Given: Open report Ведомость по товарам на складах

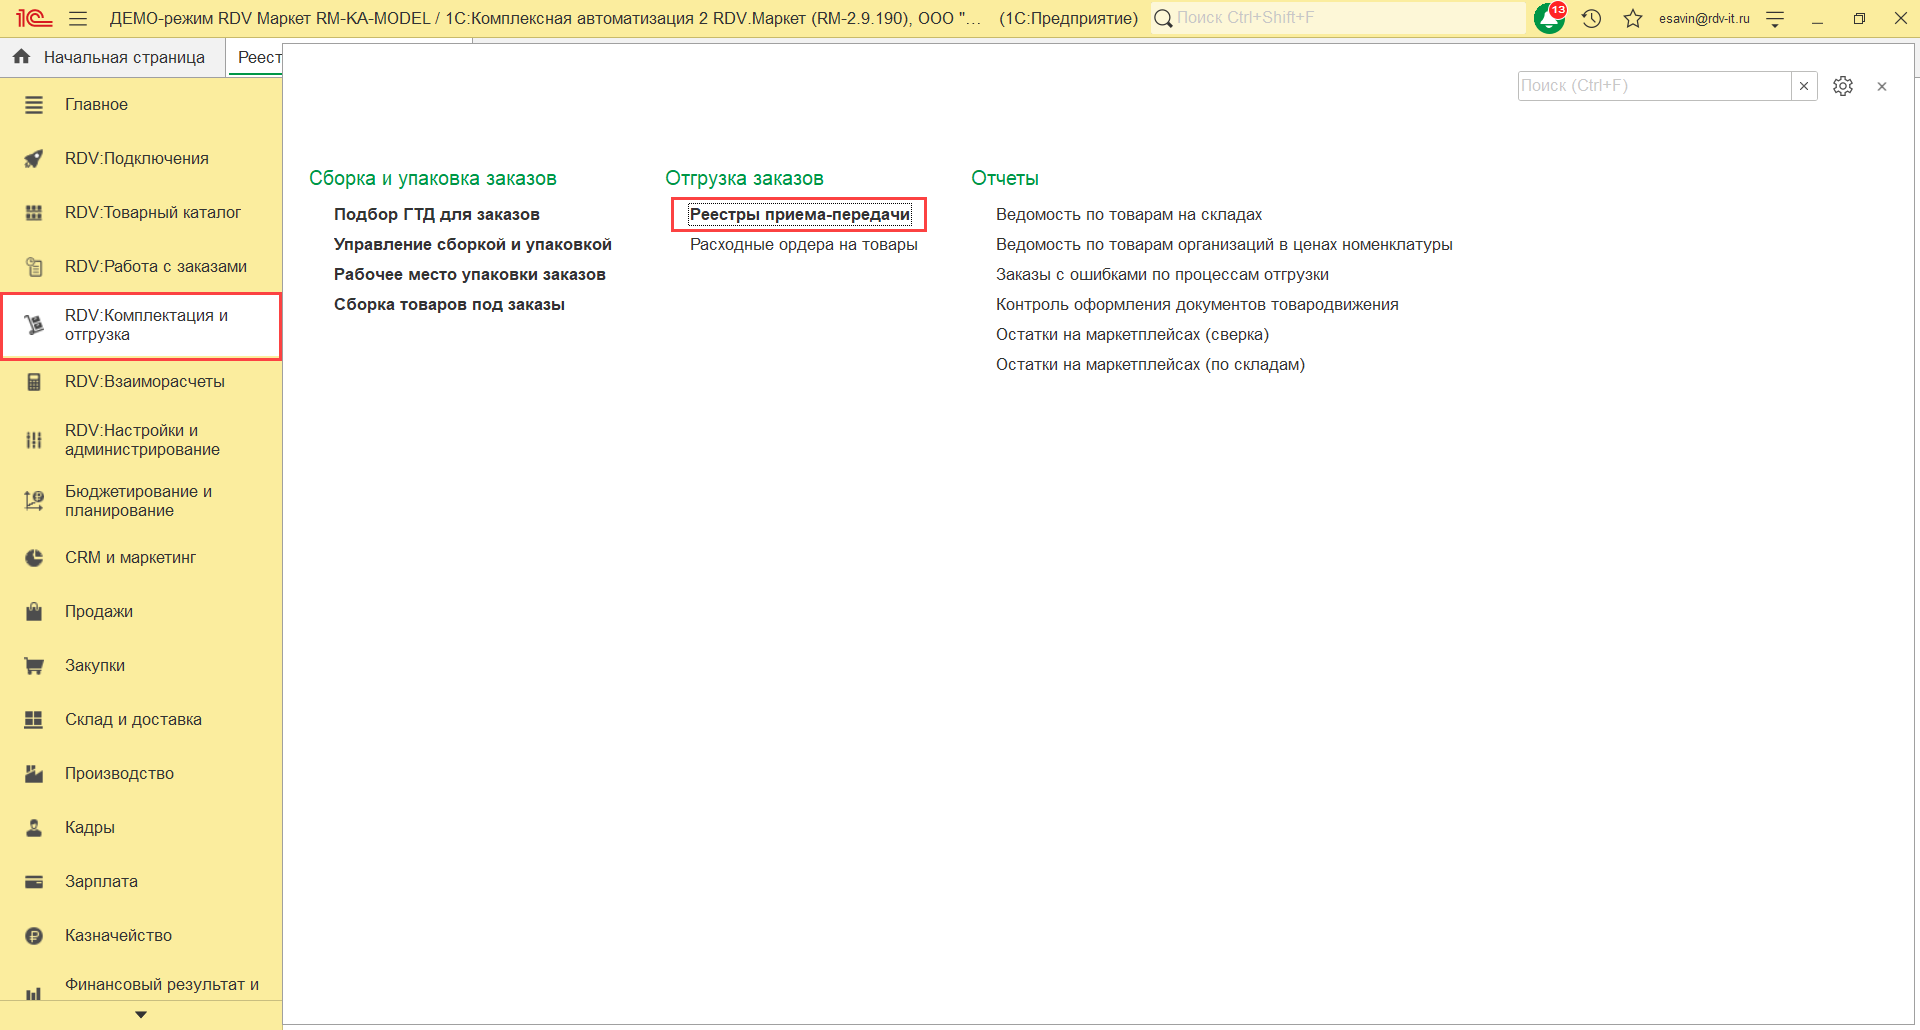Looking at the screenshot, I should (1129, 215).
